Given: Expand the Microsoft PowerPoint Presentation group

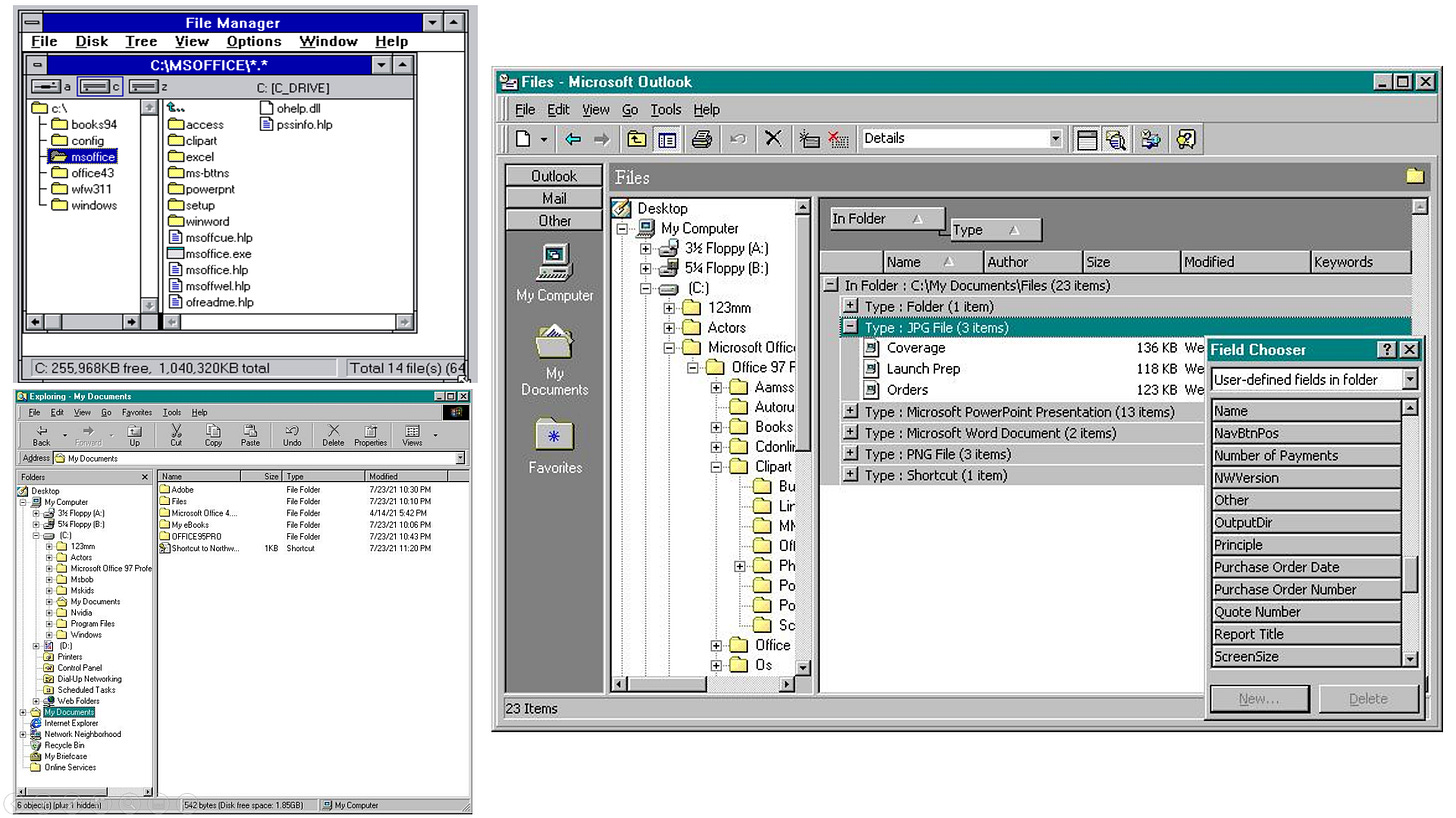Looking at the screenshot, I should coord(850,412).
